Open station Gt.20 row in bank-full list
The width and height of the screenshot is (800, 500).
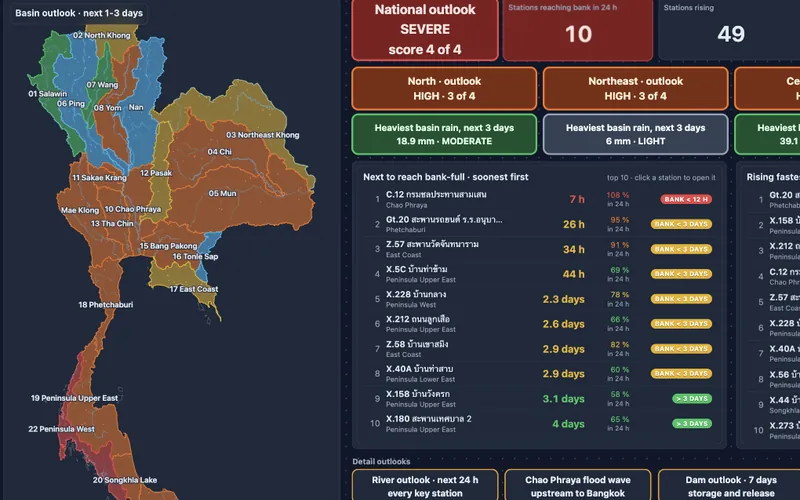[541, 224]
